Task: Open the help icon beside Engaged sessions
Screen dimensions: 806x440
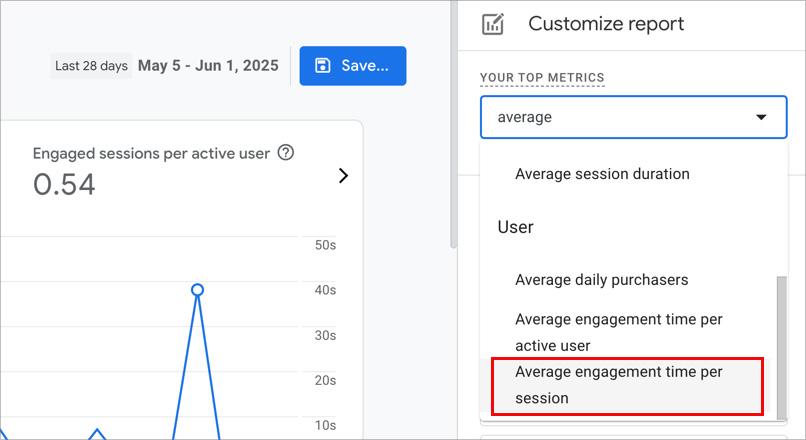Action: [x=285, y=153]
